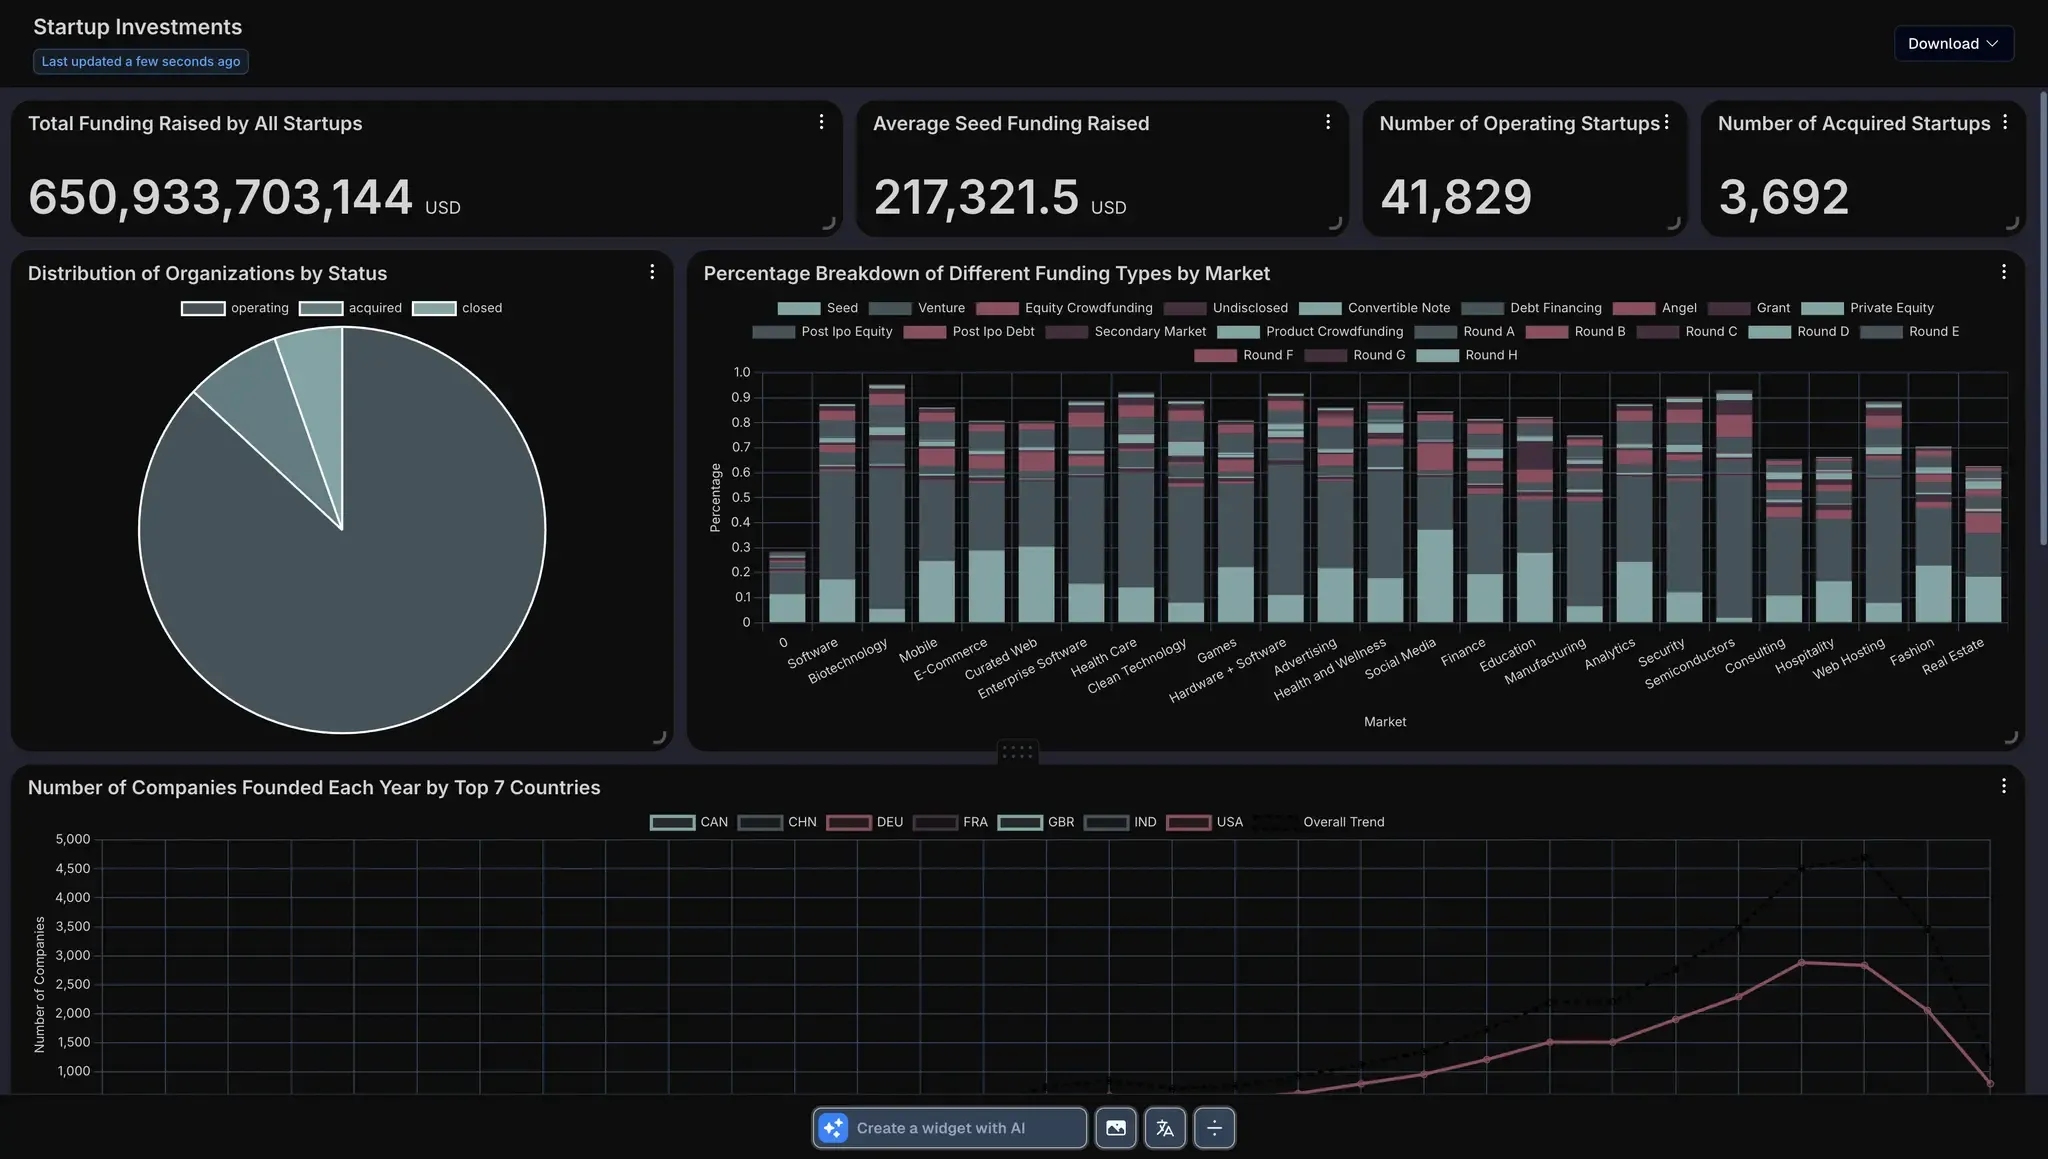Open Percentage Breakdown chart kebab menu

tap(2003, 272)
